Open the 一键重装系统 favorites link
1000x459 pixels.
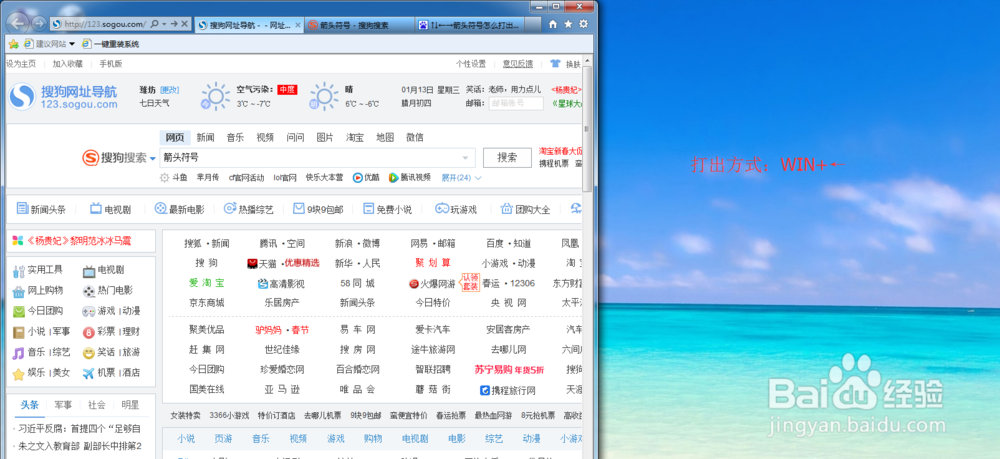tap(110, 45)
